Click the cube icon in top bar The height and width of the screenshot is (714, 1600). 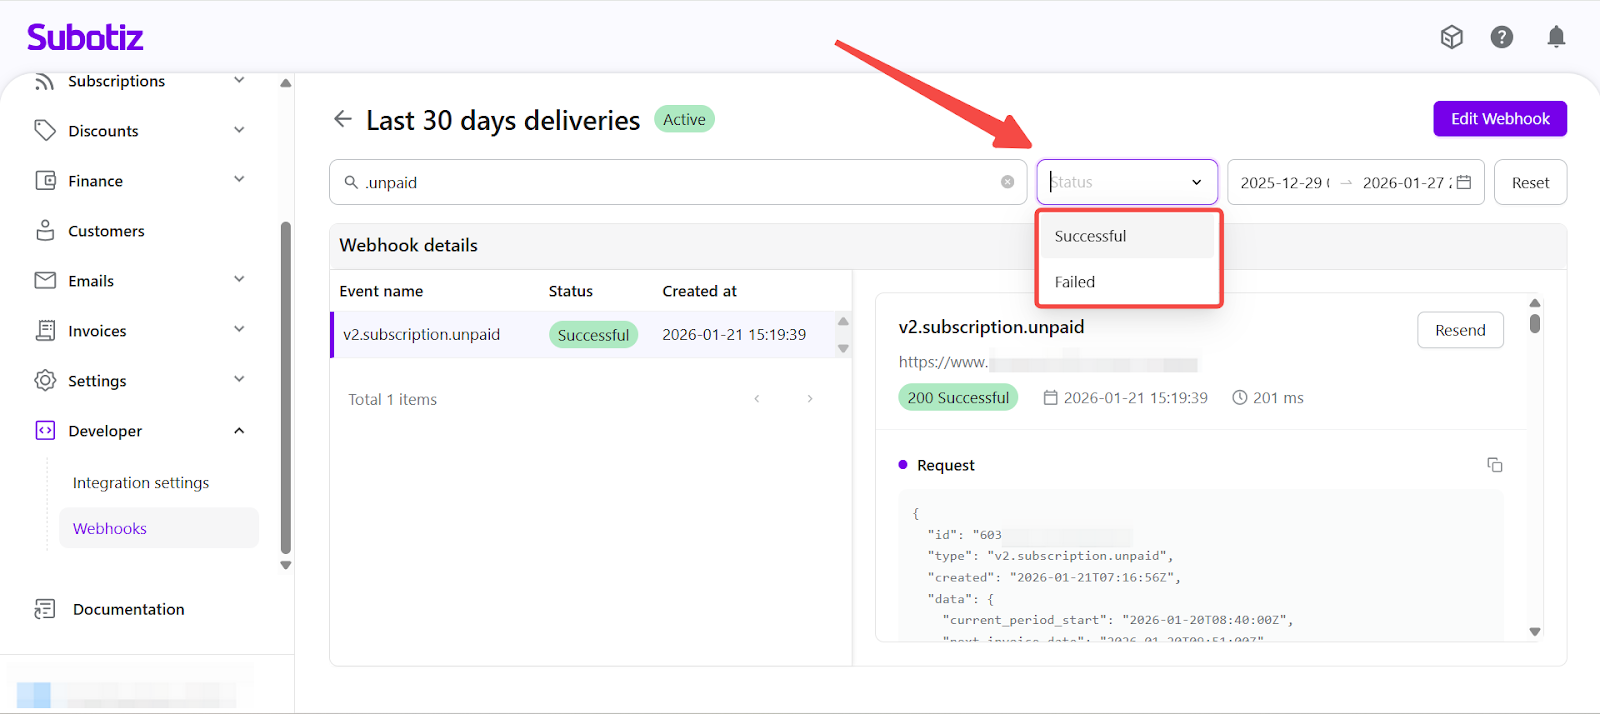click(1451, 37)
